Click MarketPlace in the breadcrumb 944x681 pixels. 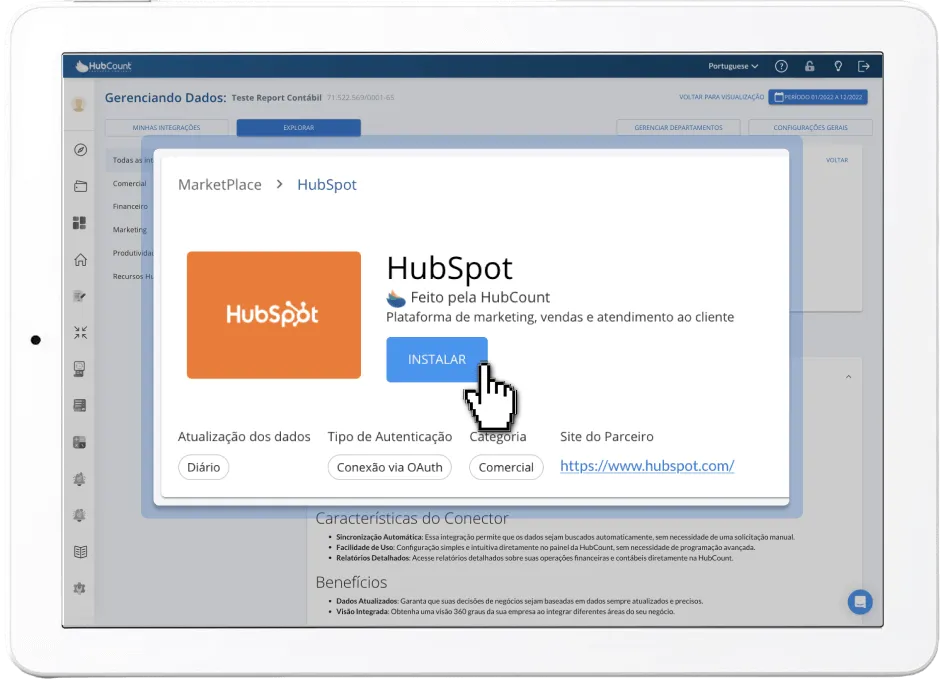pyautogui.click(x=220, y=185)
